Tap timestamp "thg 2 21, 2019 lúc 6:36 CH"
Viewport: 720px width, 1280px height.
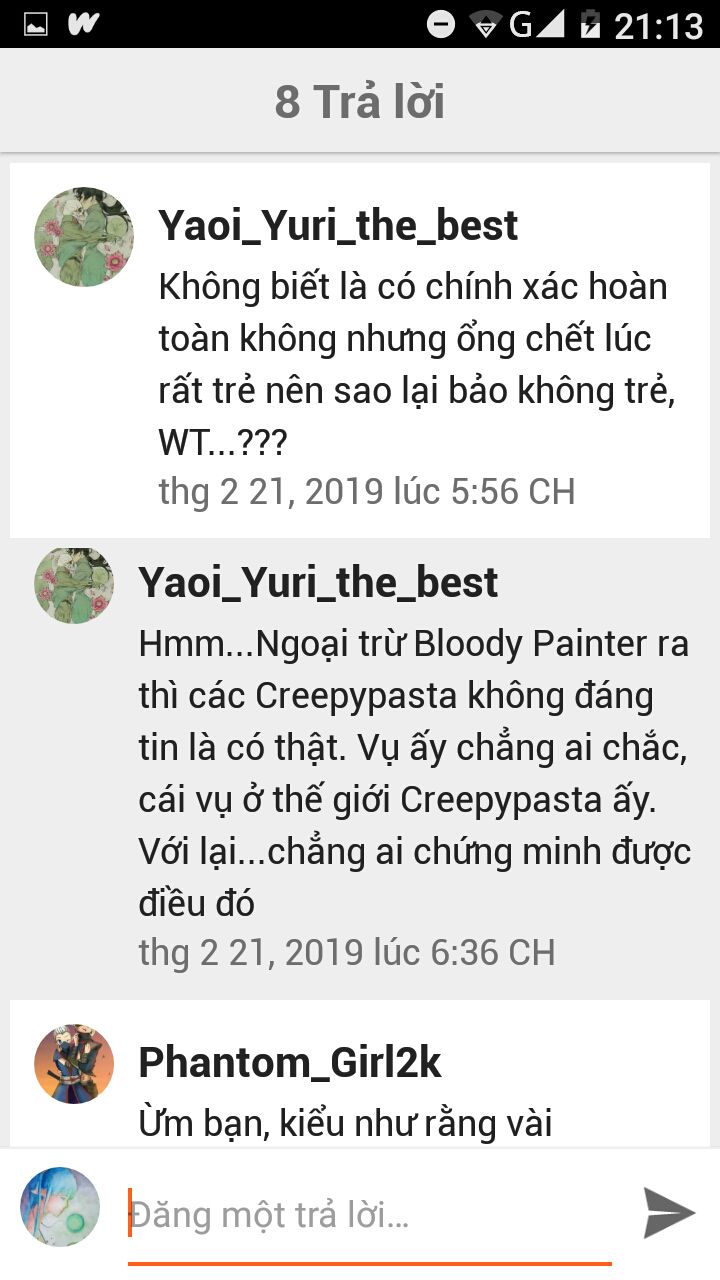(347, 952)
